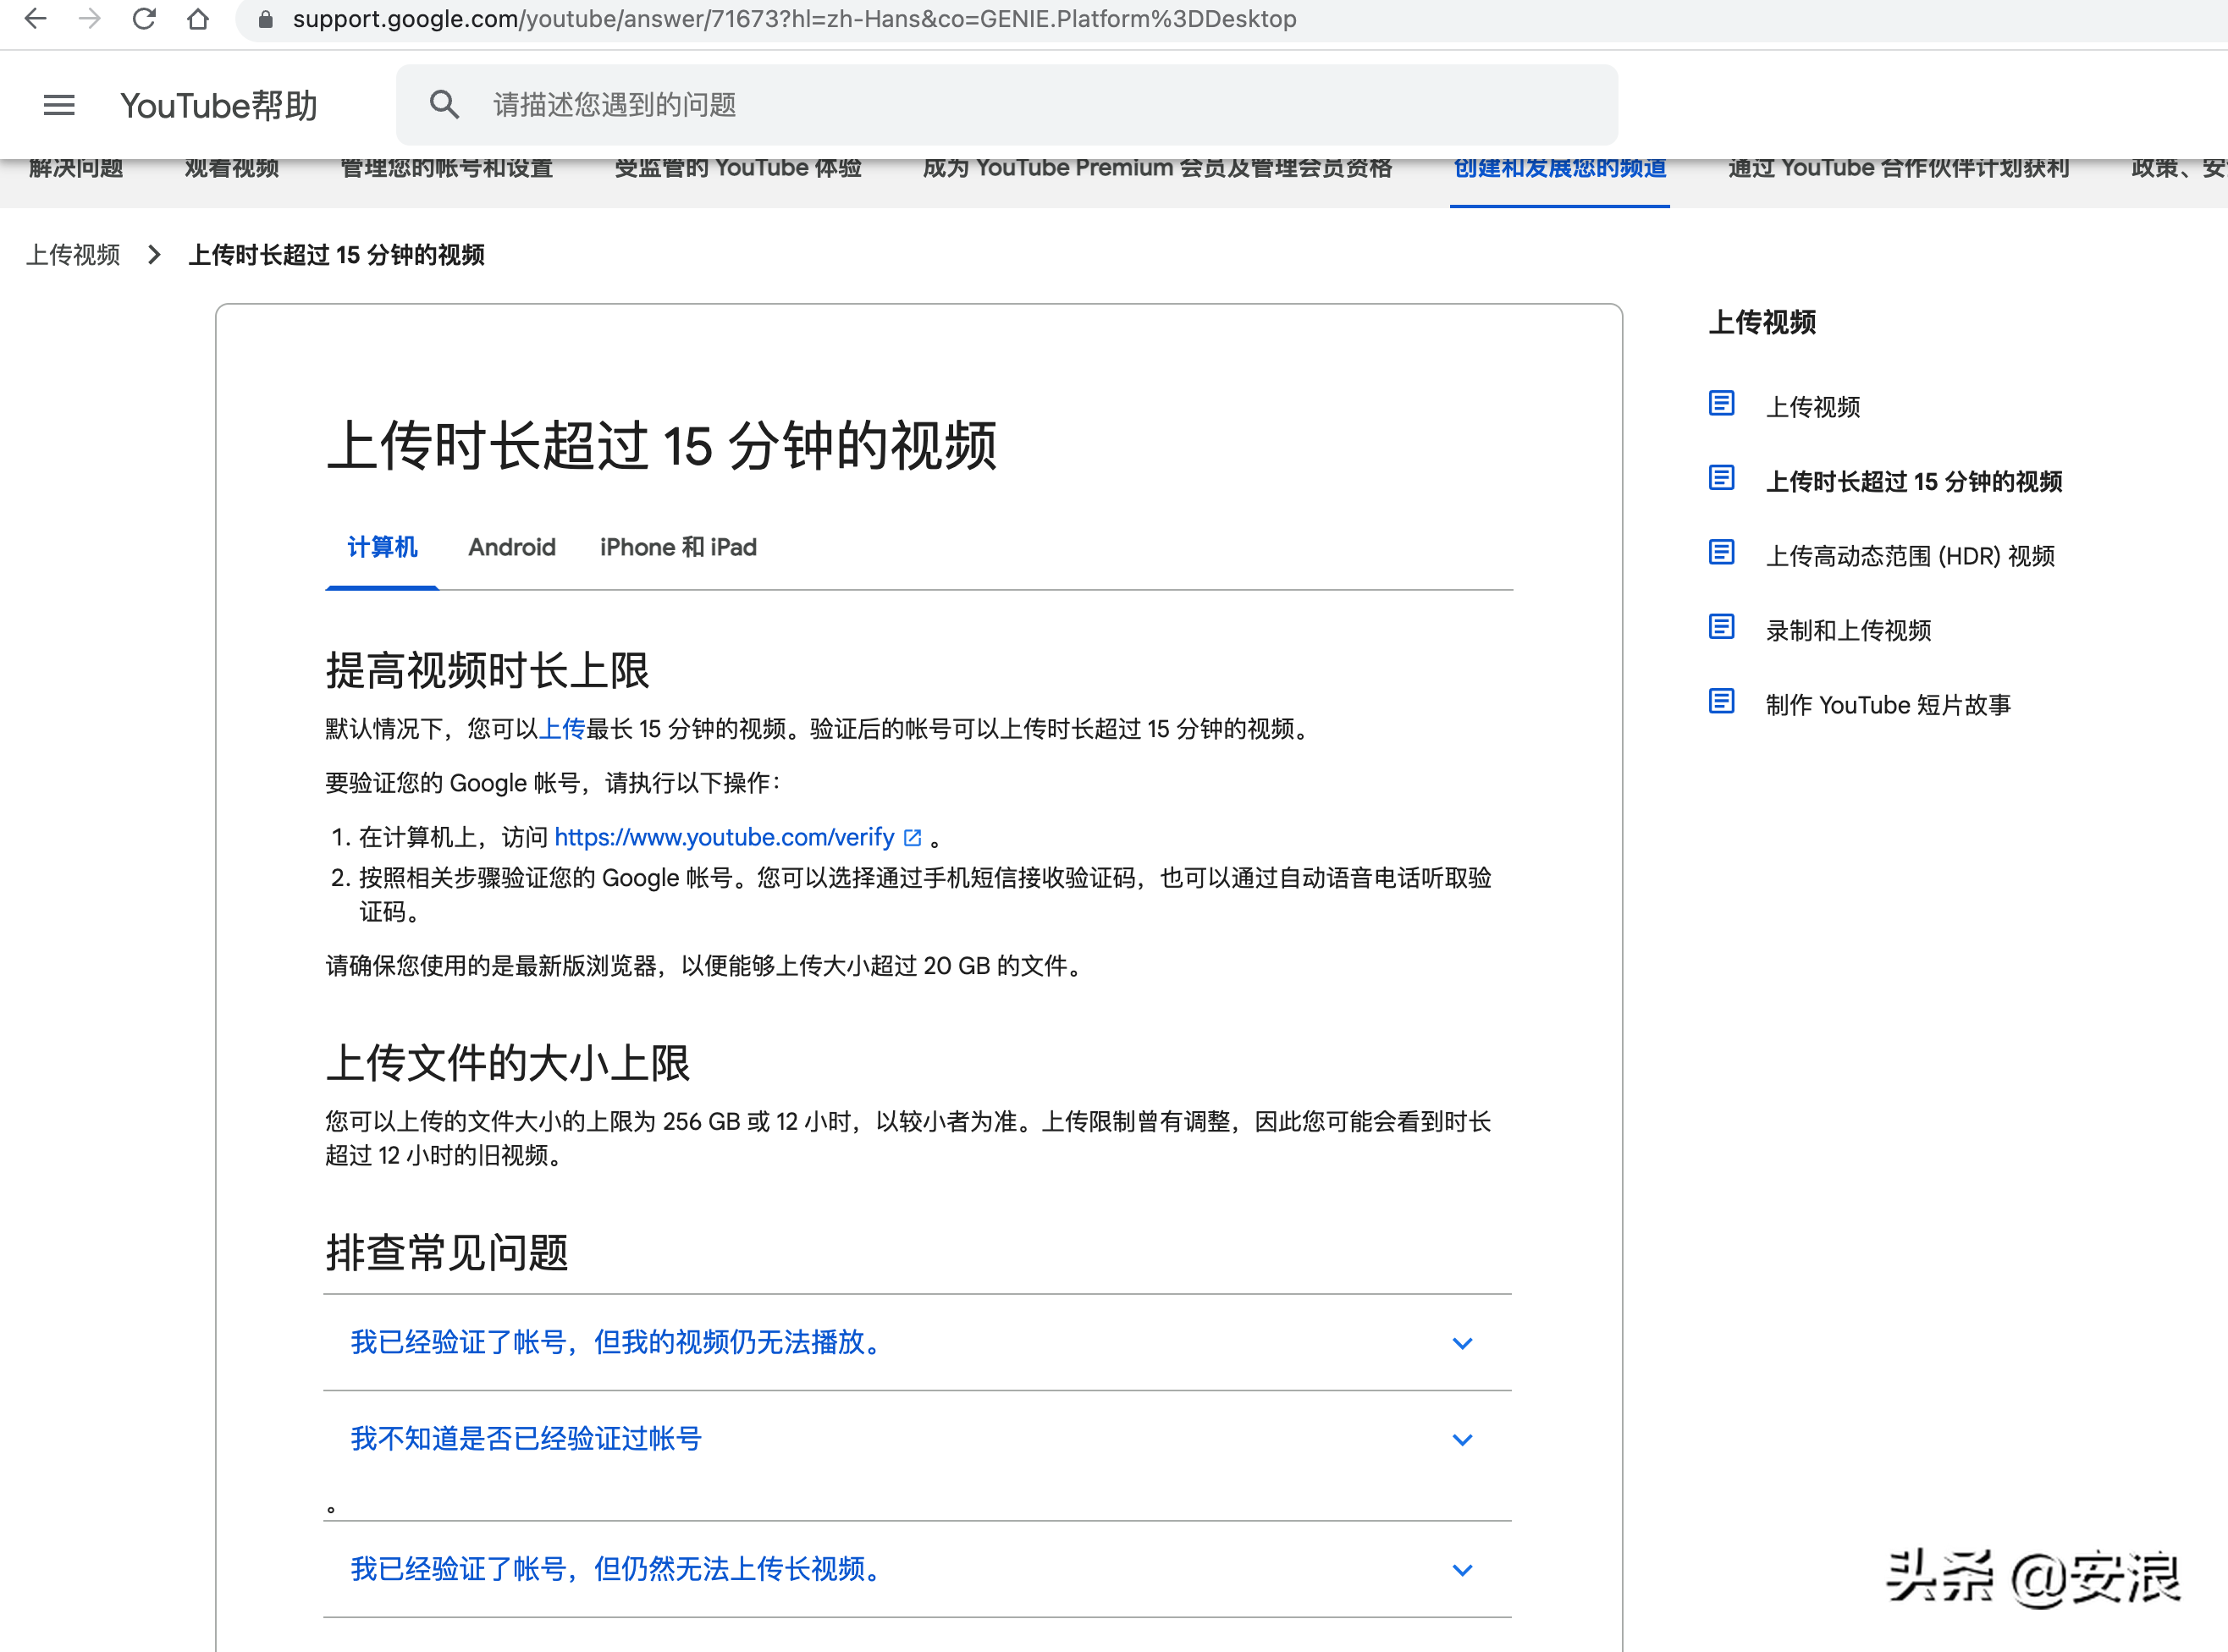Click the search magnifier icon
The height and width of the screenshot is (1652, 2228).
[444, 104]
